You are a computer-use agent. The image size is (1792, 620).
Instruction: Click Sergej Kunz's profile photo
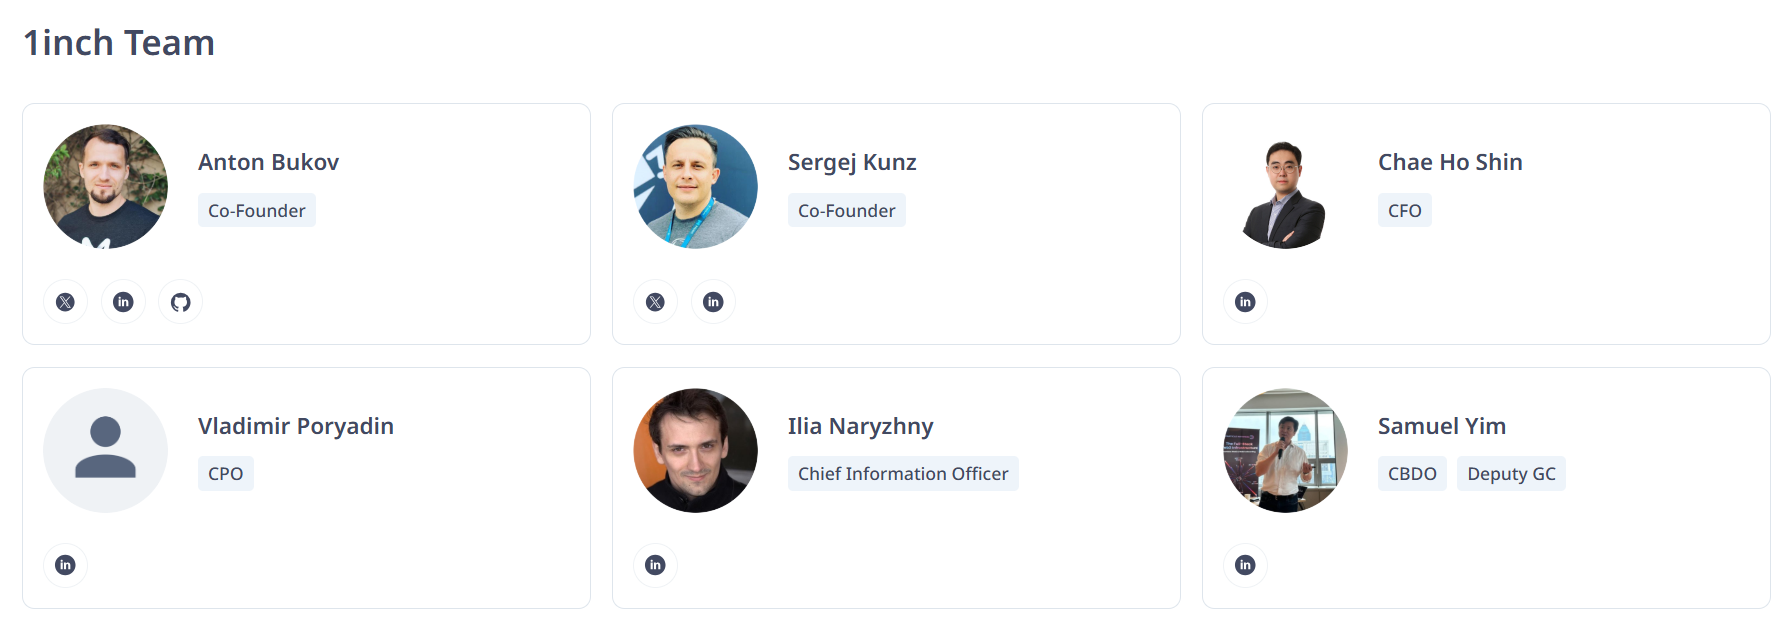[x=695, y=187]
